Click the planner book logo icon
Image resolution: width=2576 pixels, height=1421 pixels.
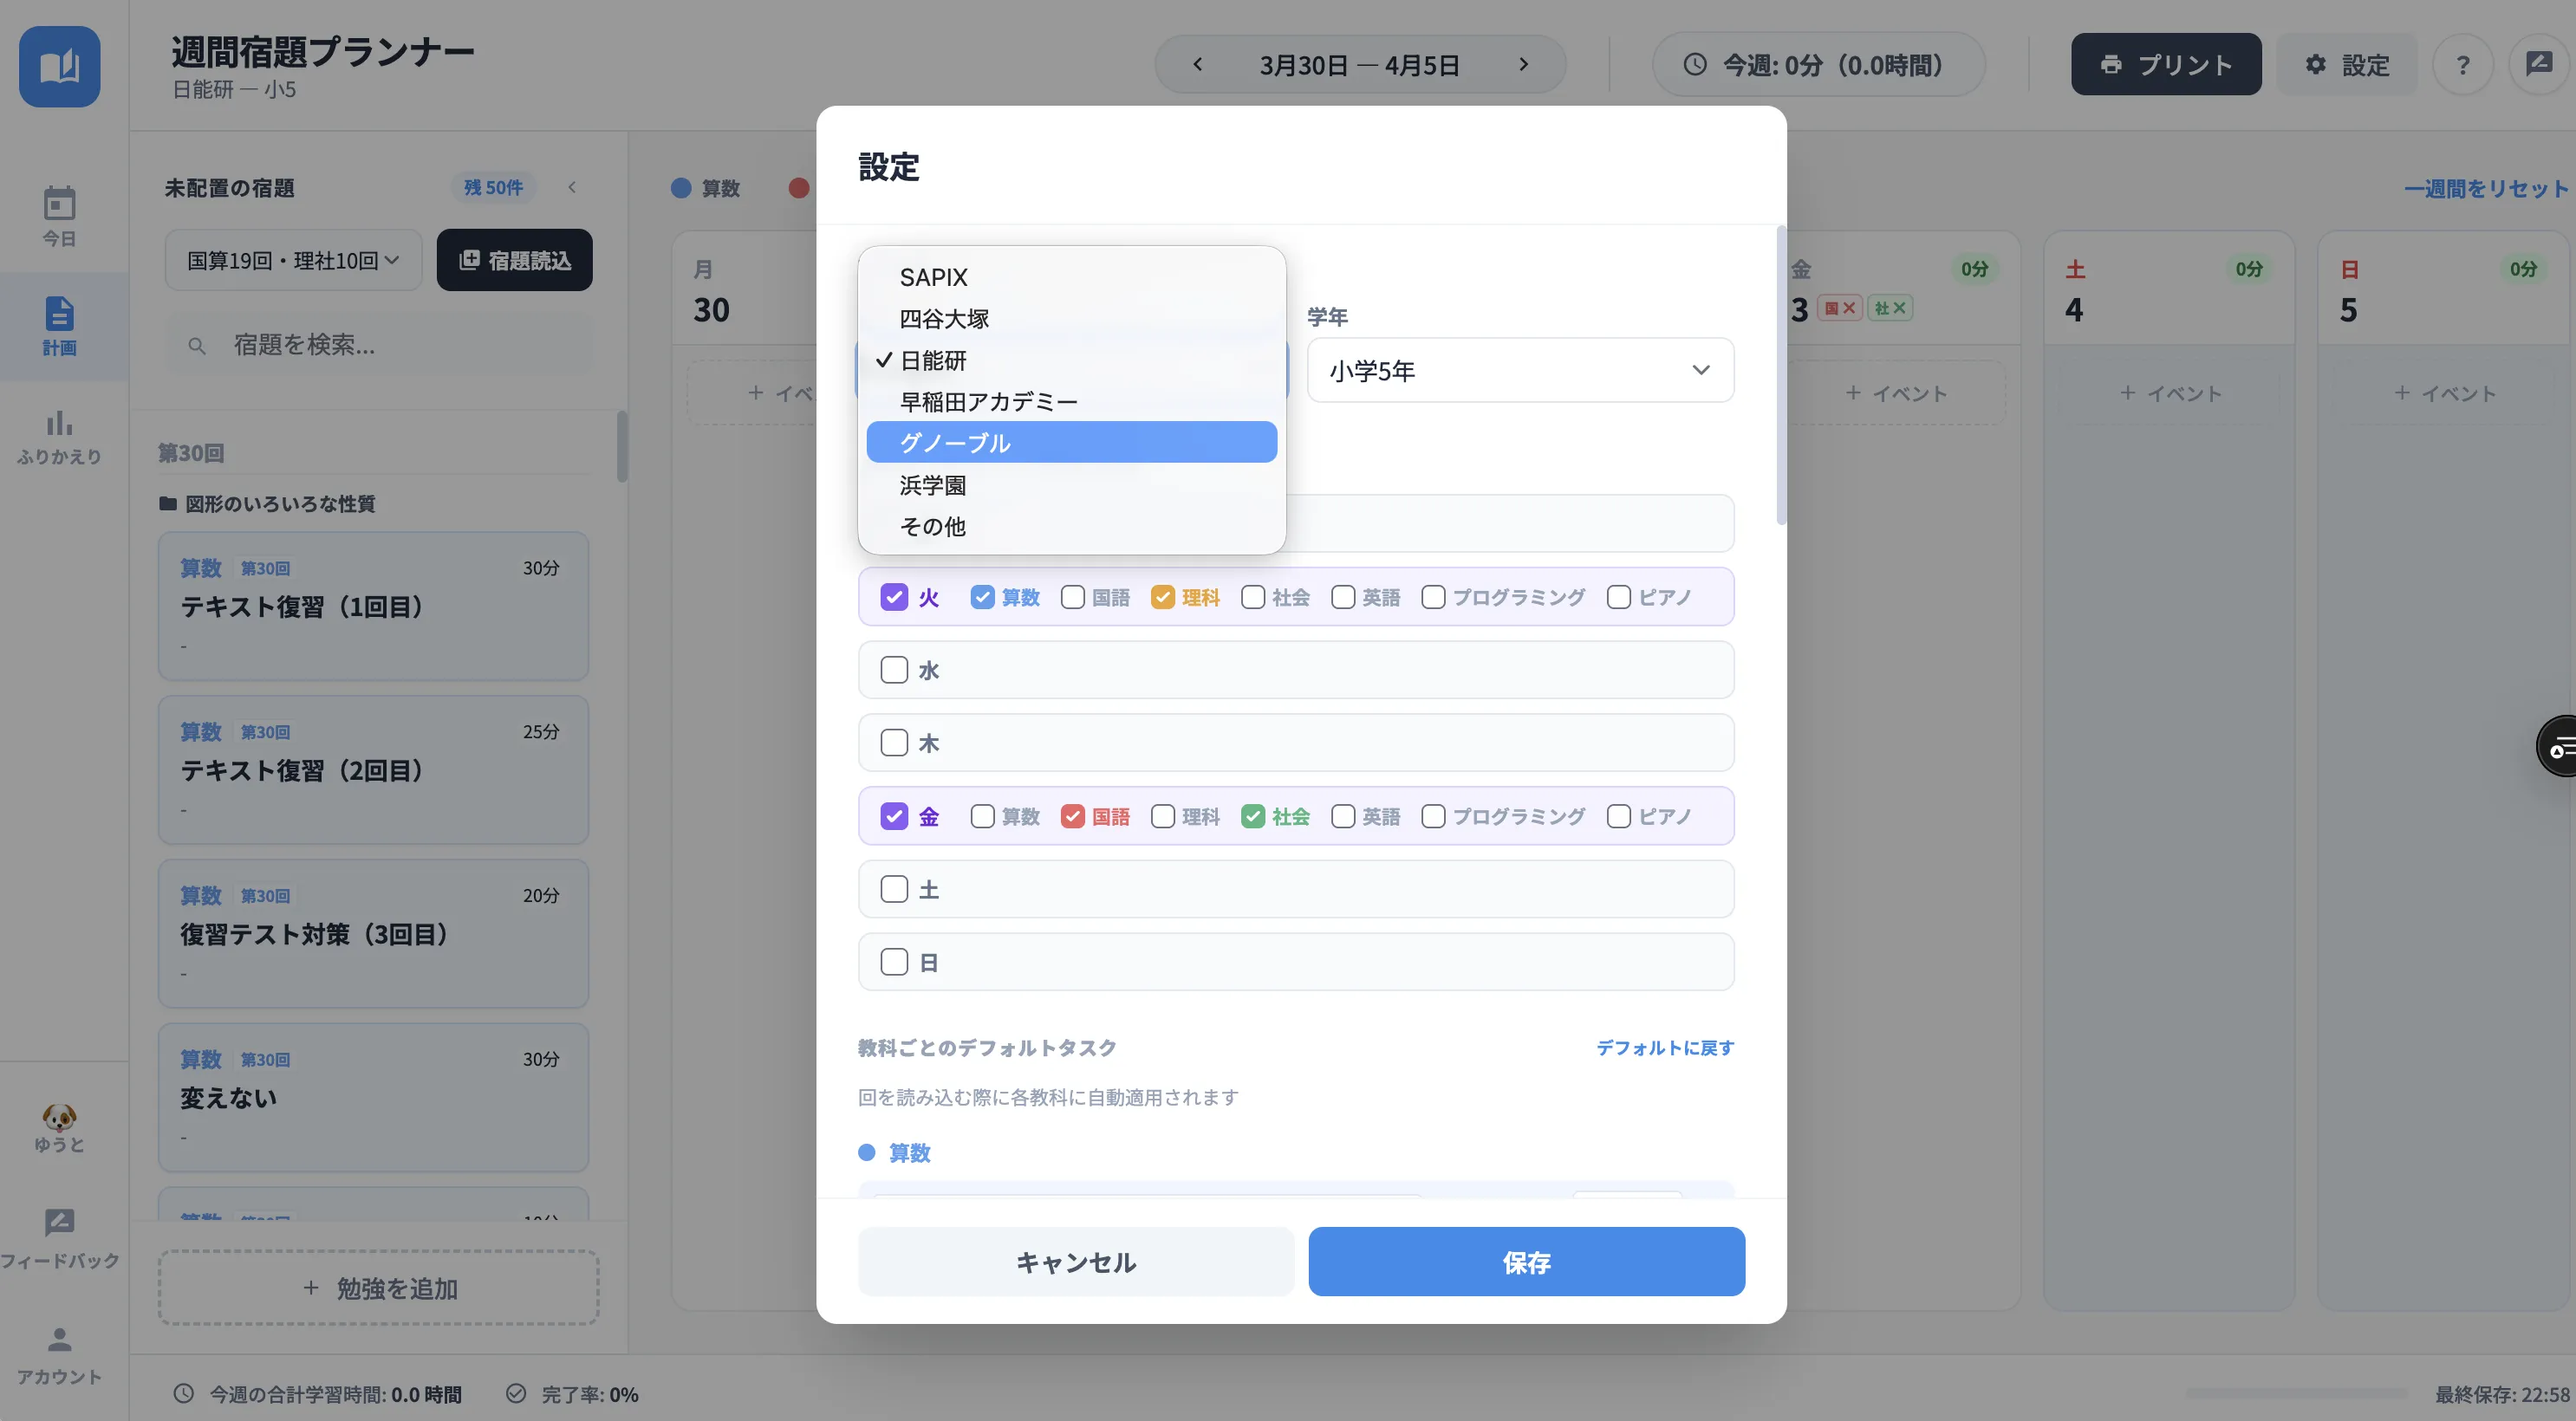click(x=59, y=66)
